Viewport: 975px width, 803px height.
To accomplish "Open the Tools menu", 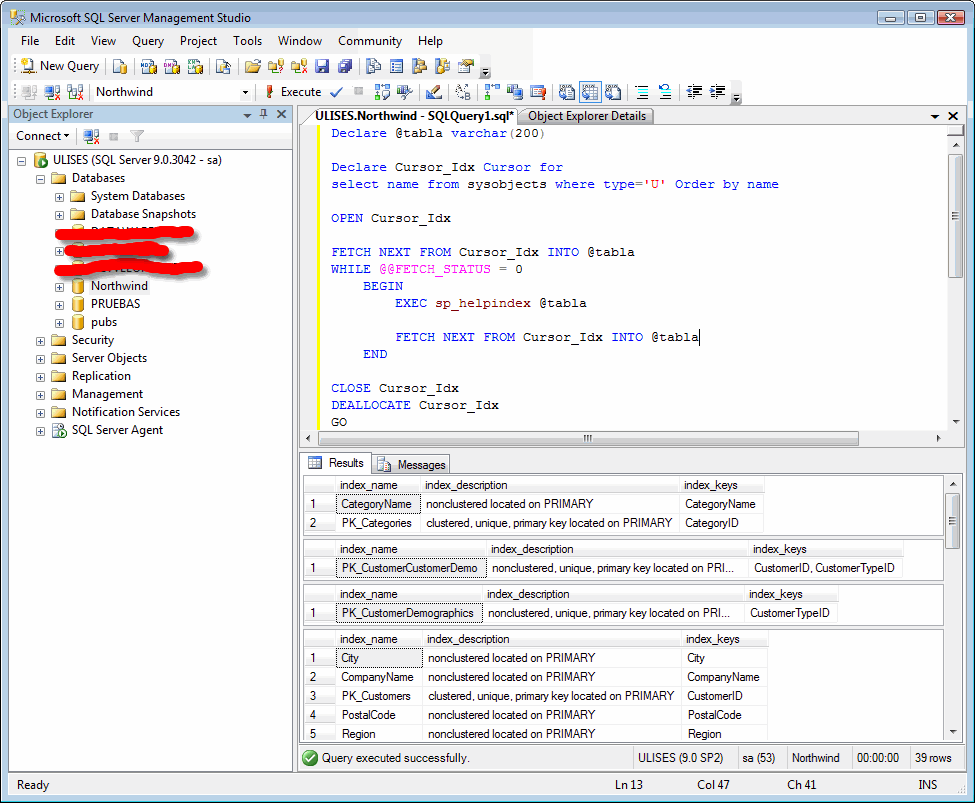I will pos(247,41).
